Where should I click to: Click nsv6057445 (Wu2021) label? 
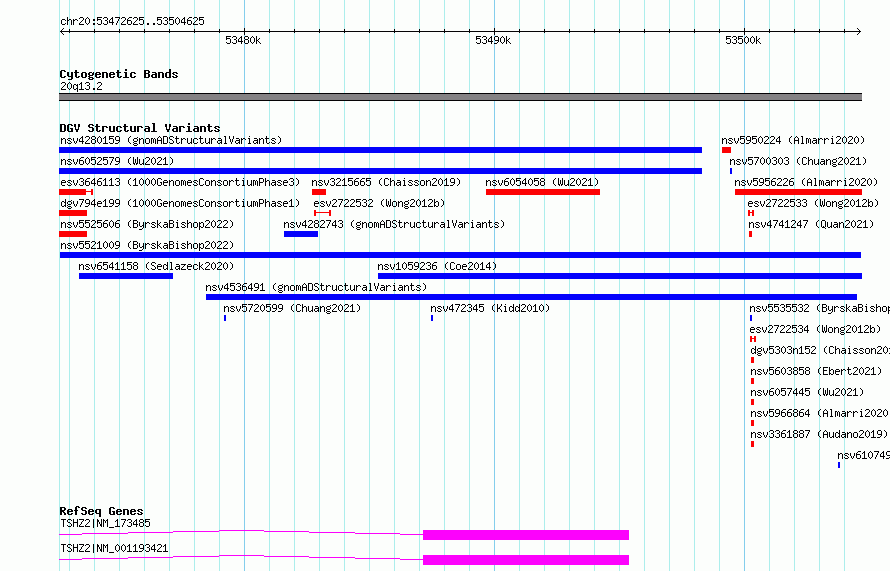pos(807,392)
